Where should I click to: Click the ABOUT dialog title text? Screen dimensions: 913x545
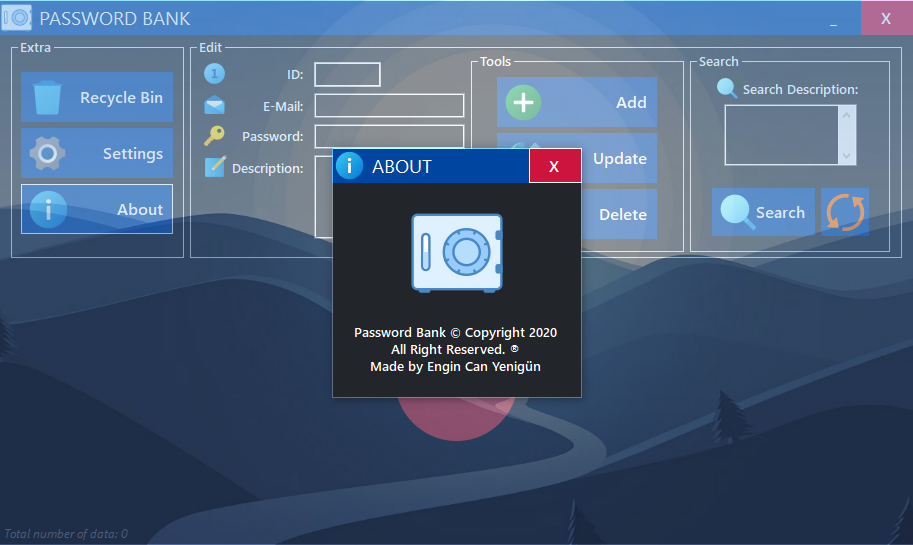click(402, 167)
